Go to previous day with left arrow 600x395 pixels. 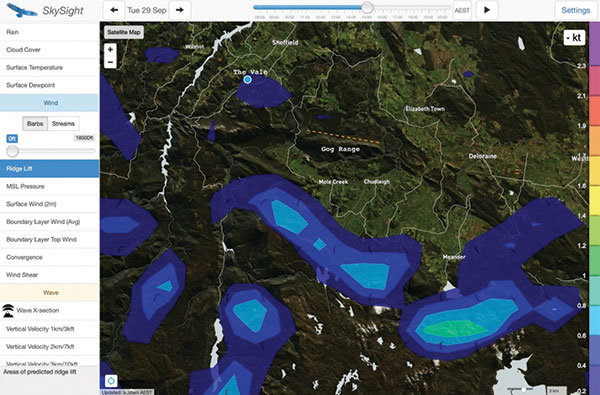[x=114, y=10]
